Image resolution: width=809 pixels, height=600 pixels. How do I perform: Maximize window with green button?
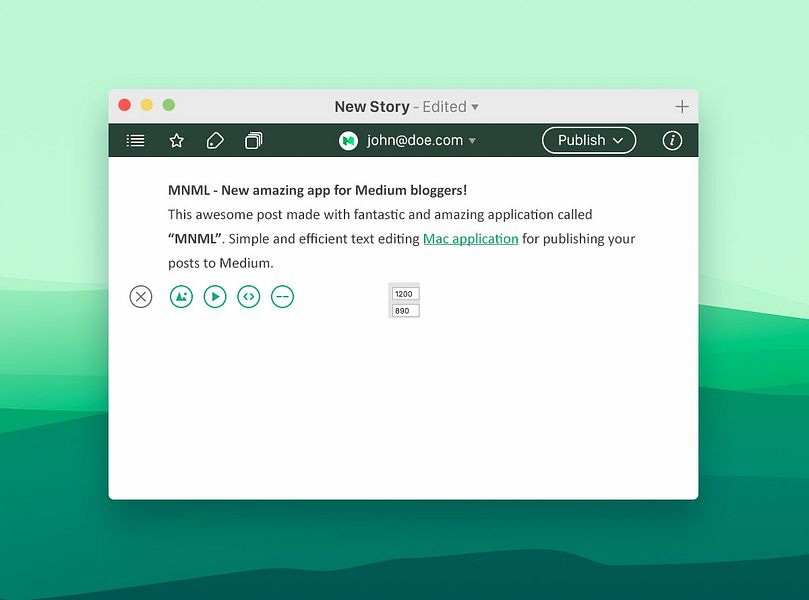pos(169,105)
